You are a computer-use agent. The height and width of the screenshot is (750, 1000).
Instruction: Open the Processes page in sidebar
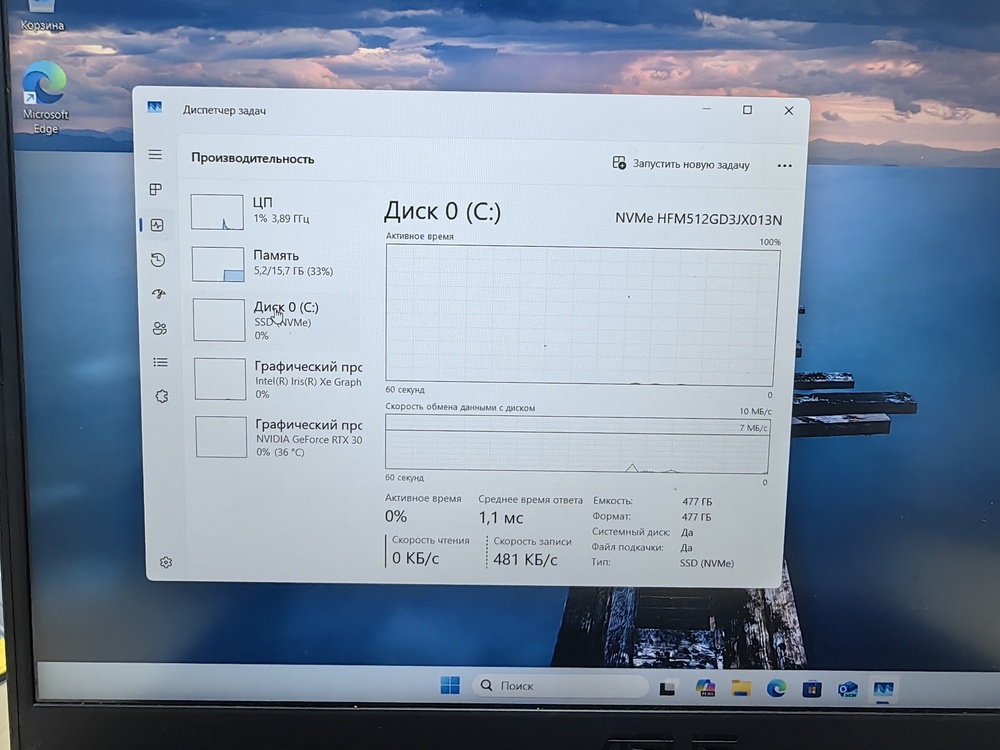coord(155,190)
